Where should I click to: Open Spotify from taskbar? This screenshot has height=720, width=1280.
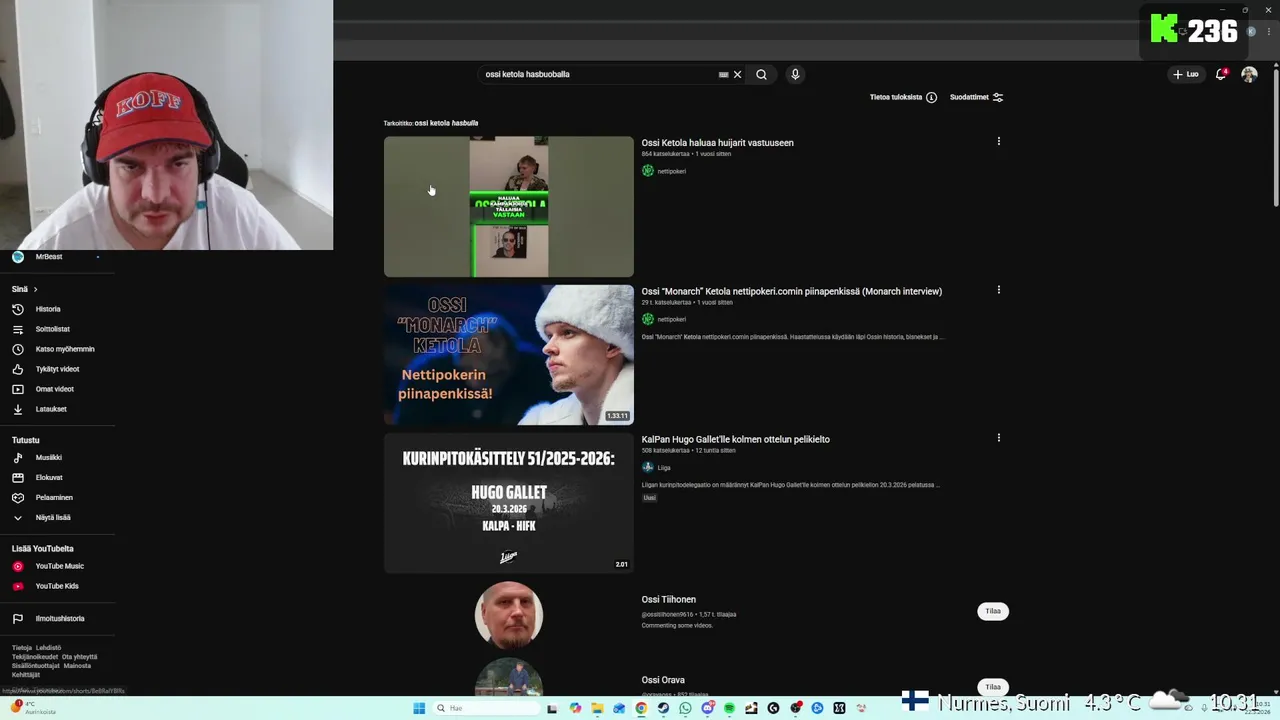pyautogui.click(x=729, y=708)
